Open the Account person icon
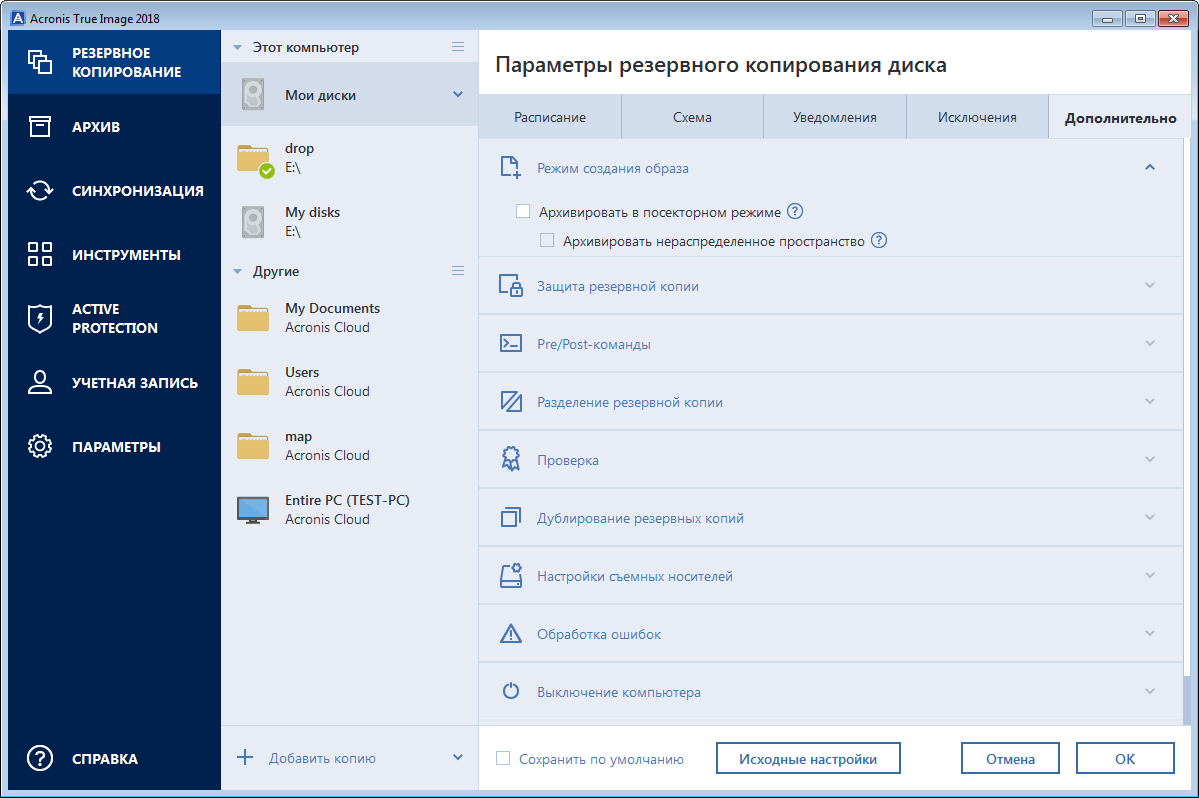Screen dimensions: 1199x798 (x=40, y=382)
